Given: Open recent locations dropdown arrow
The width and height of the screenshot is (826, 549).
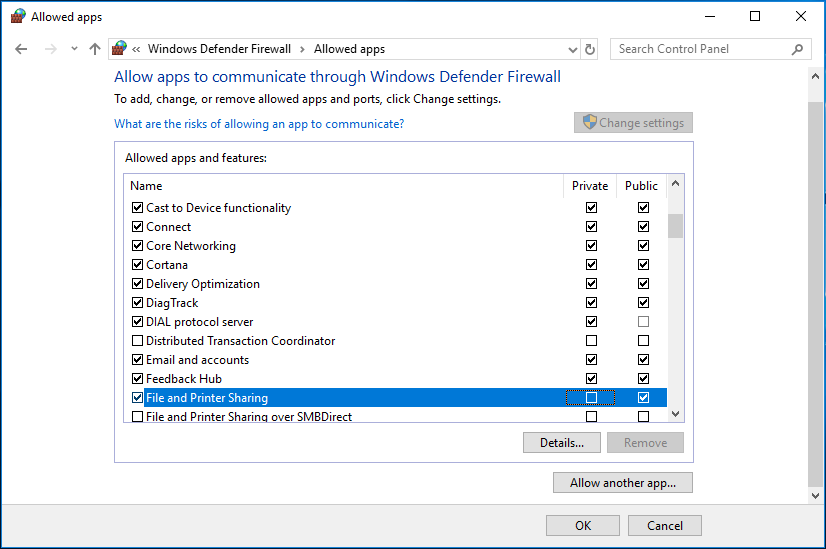Looking at the screenshot, I should click(74, 49).
